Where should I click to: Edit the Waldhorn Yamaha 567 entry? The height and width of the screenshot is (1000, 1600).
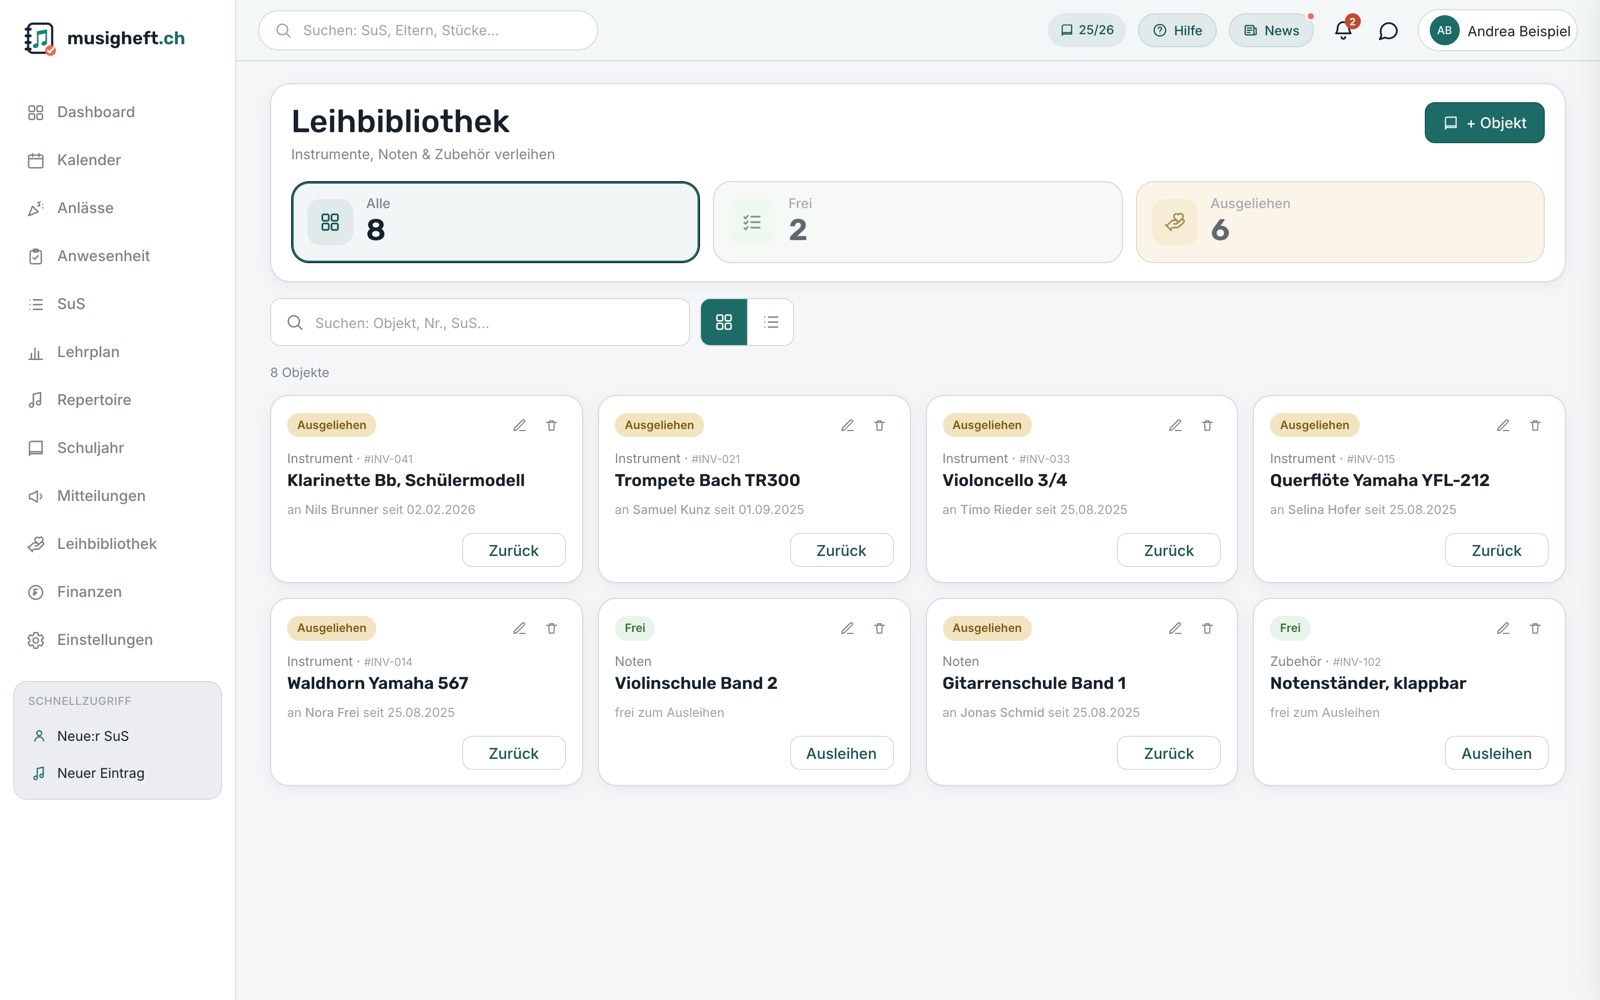click(x=520, y=628)
